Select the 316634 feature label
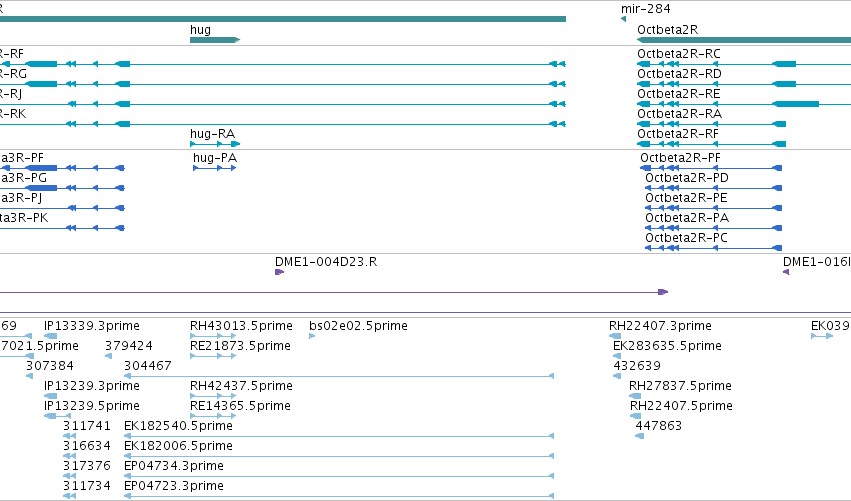 [86, 446]
